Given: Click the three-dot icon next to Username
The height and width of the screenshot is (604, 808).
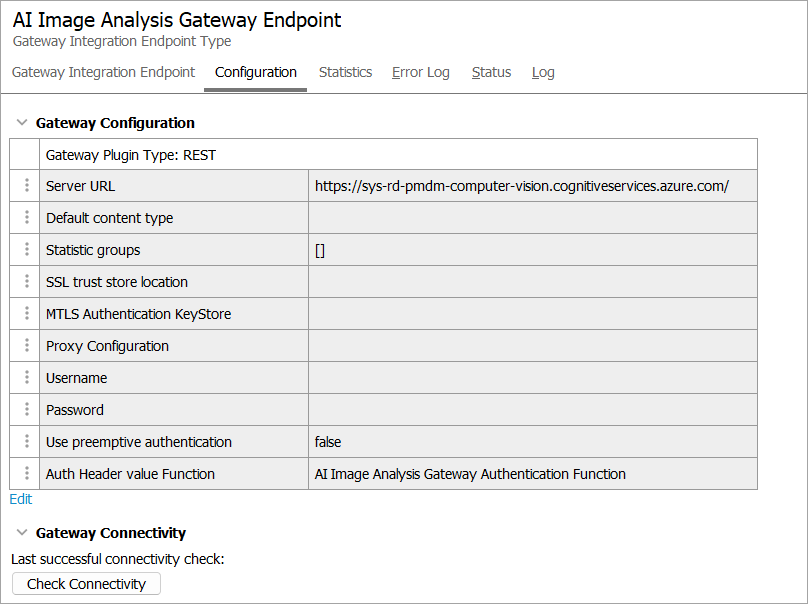Looking at the screenshot, I should 27,378.
